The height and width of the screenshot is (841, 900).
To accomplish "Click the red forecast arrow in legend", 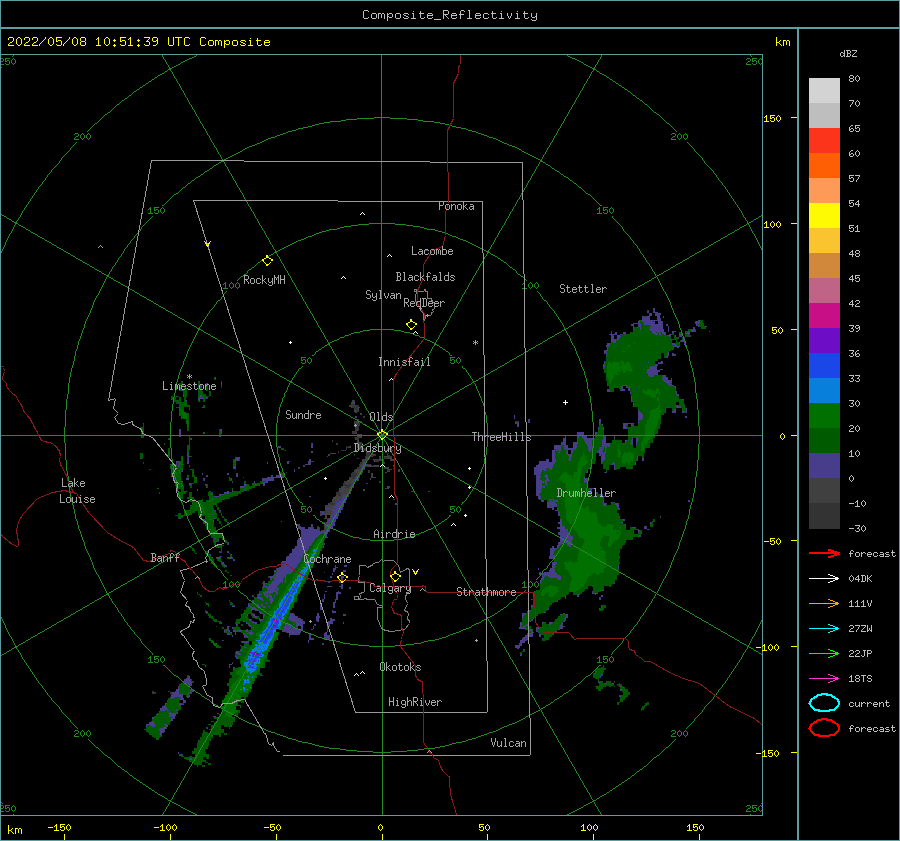I will (824, 553).
